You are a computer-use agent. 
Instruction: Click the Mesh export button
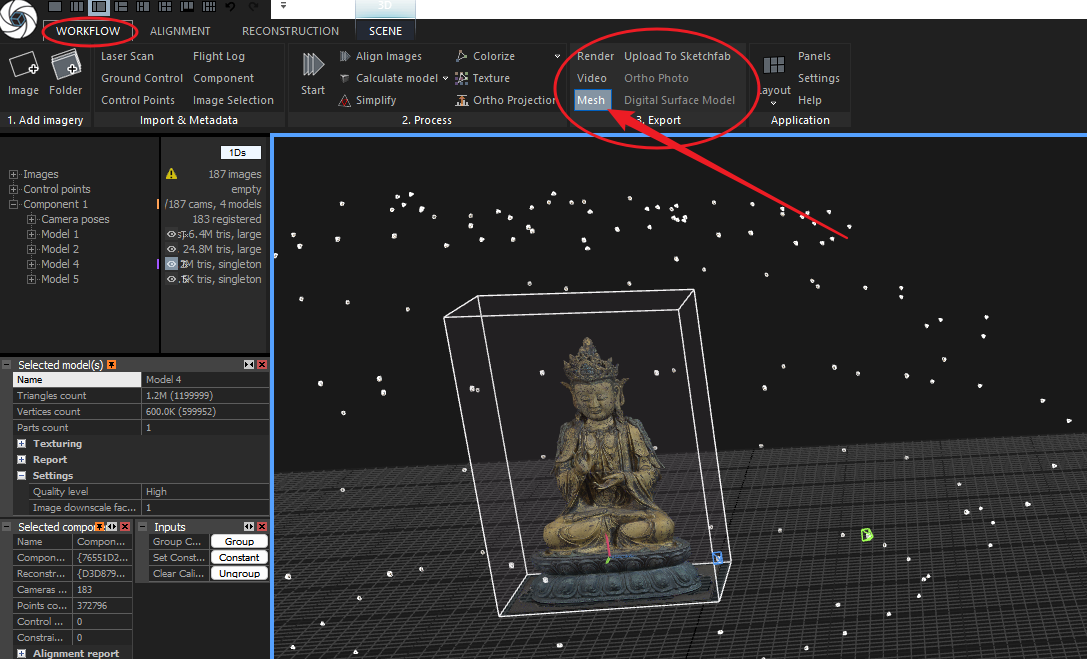click(x=591, y=100)
